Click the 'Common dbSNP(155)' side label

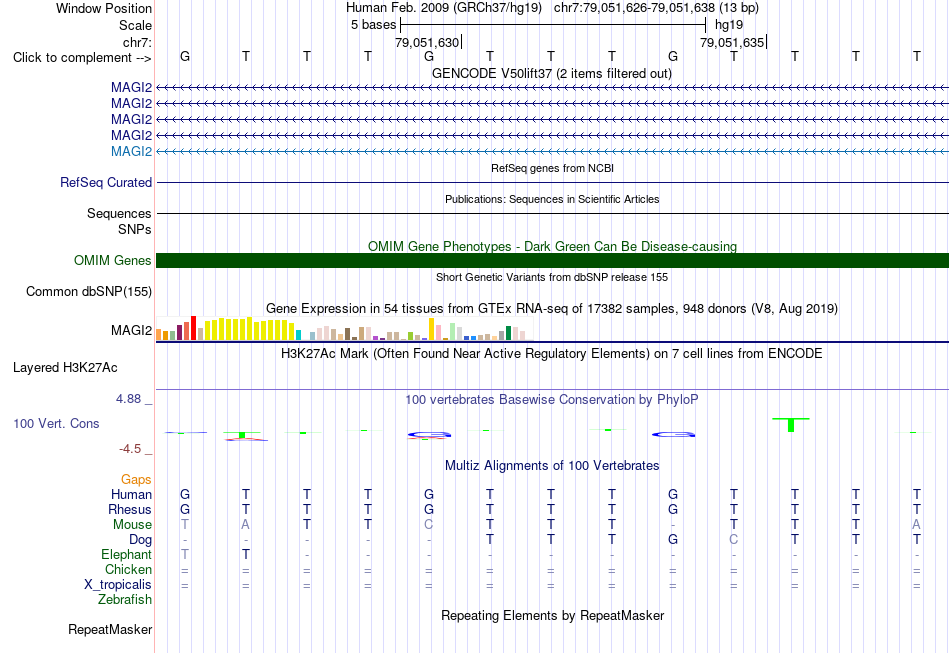tap(88, 291)
